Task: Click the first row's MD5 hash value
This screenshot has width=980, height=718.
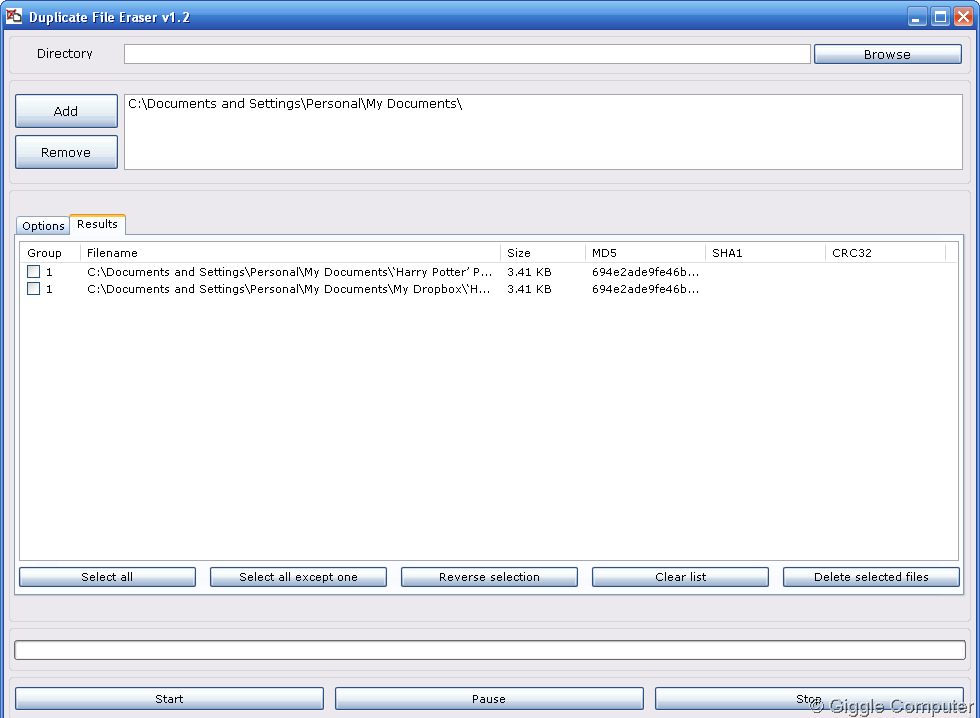Action: [646, 272]
